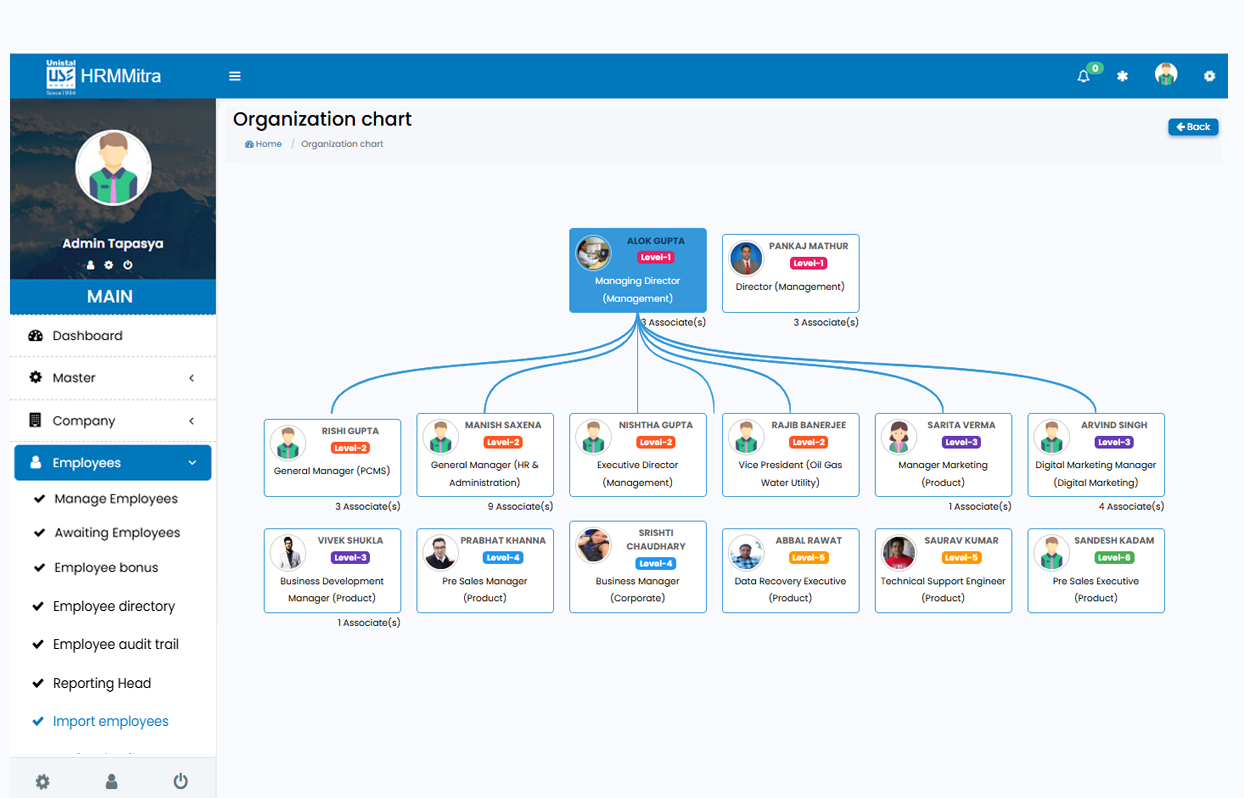Click the hamburger menu icon in header
This screenshot has height=798, width=1244.
pyautogui.click(x=235, y=76)
